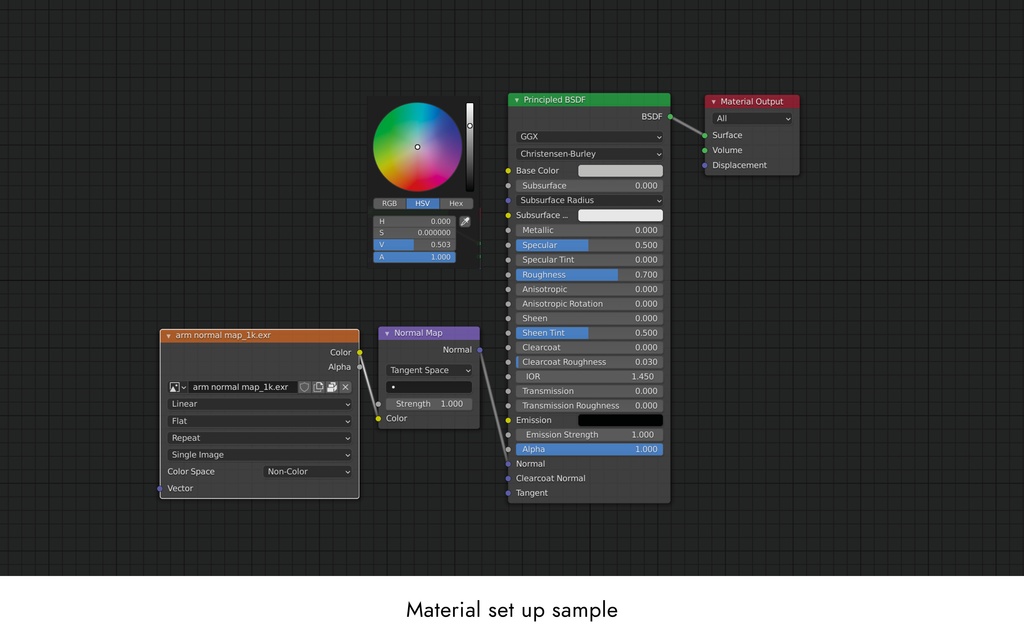The height and width of the screenshot is (640, 1024).
Task: Click the Sheen Tint slider
Action: (x=589, y=333)
